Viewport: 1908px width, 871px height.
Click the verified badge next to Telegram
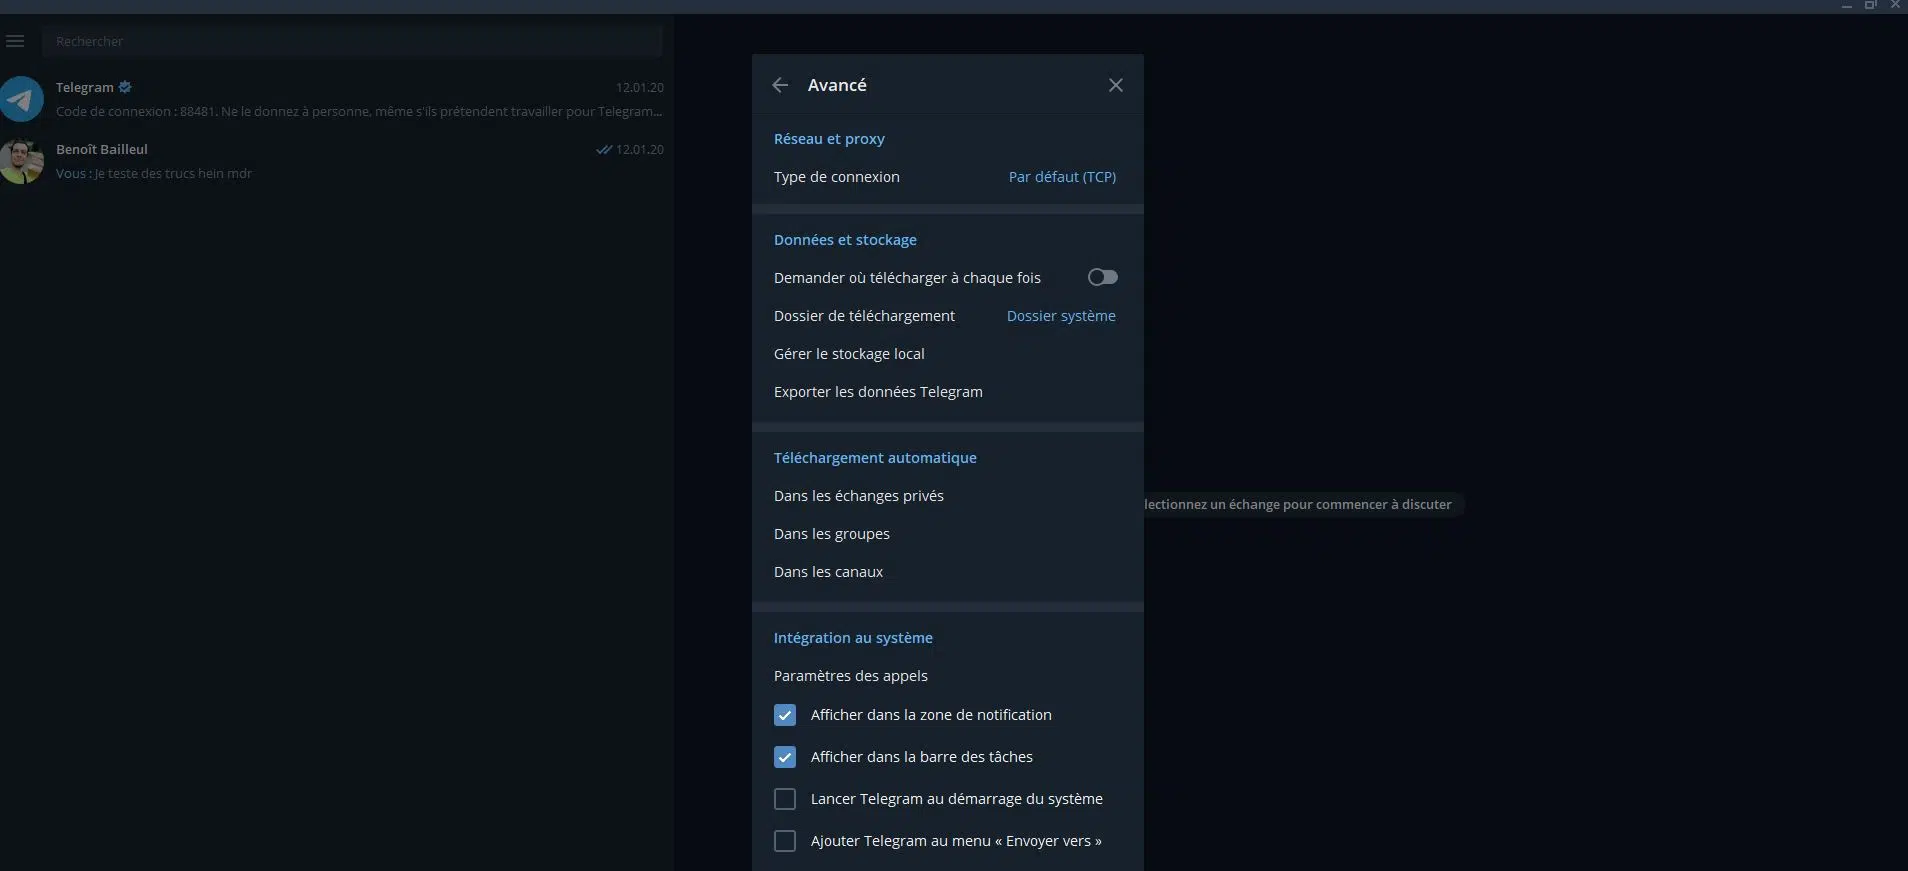pyautogui.click(x=125, y=87)
